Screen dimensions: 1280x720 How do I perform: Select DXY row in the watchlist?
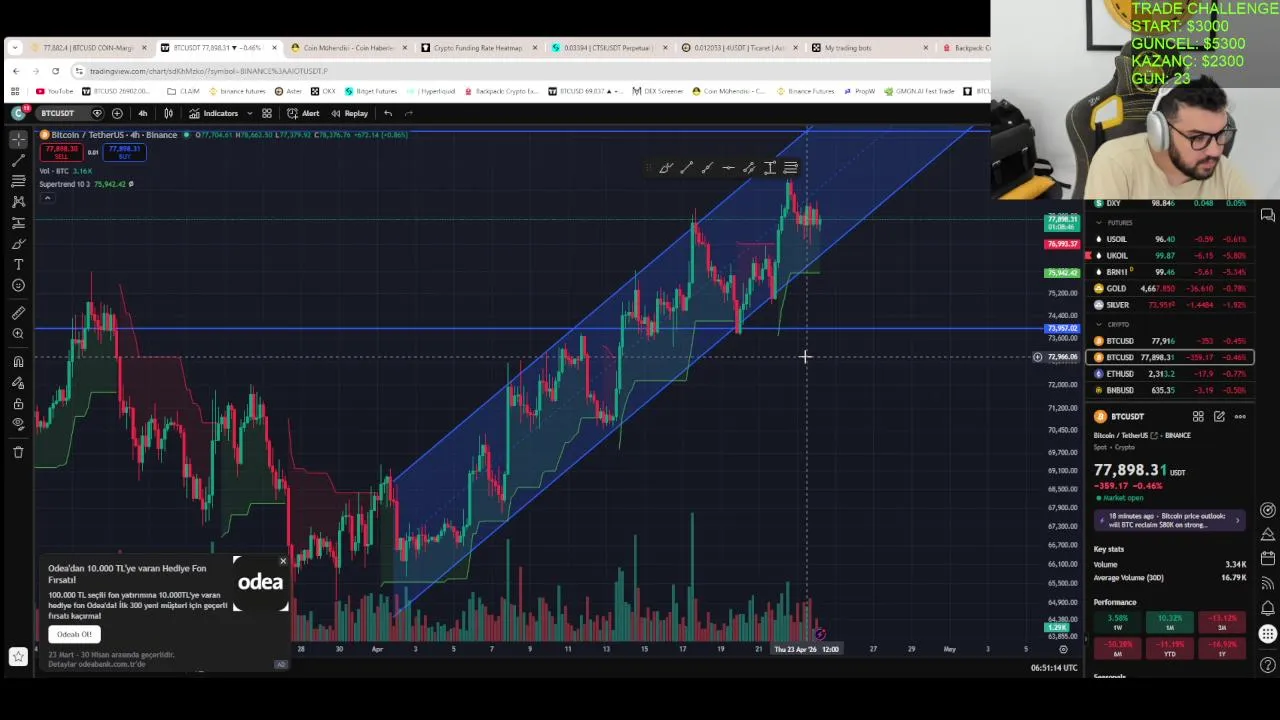[x=1171, y=203]
